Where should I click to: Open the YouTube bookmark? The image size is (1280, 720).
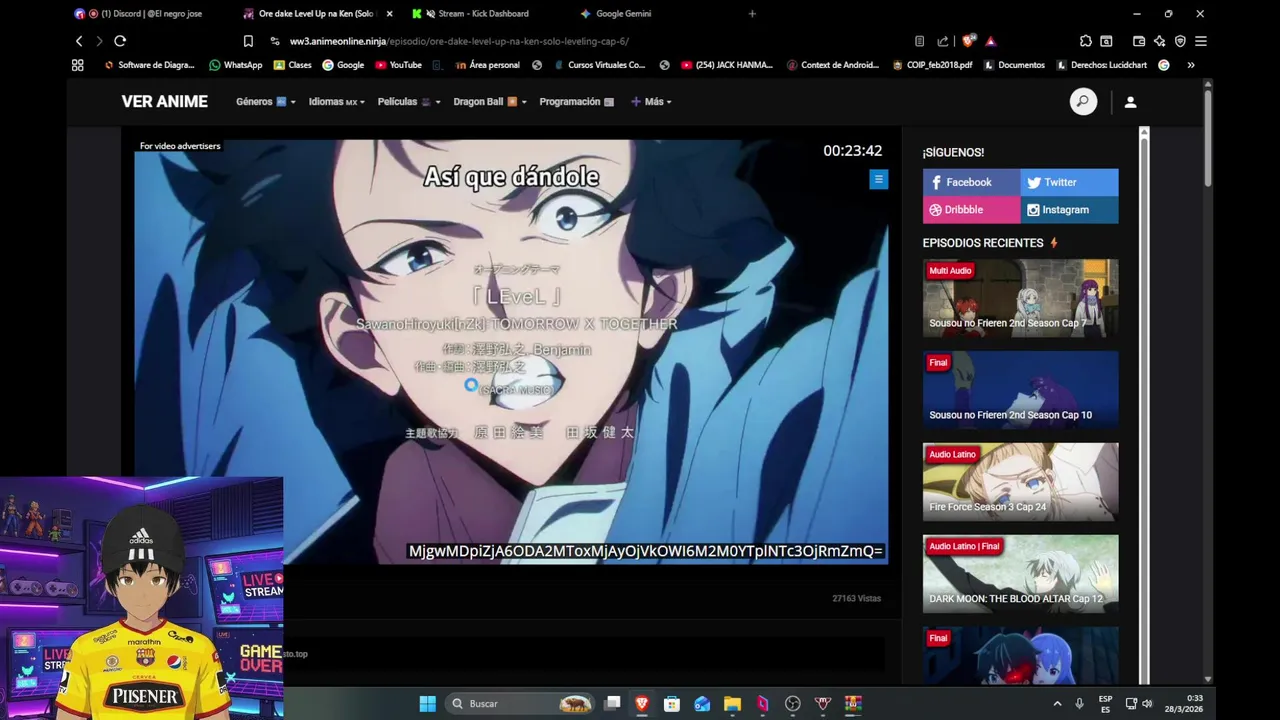pos(398,65)
